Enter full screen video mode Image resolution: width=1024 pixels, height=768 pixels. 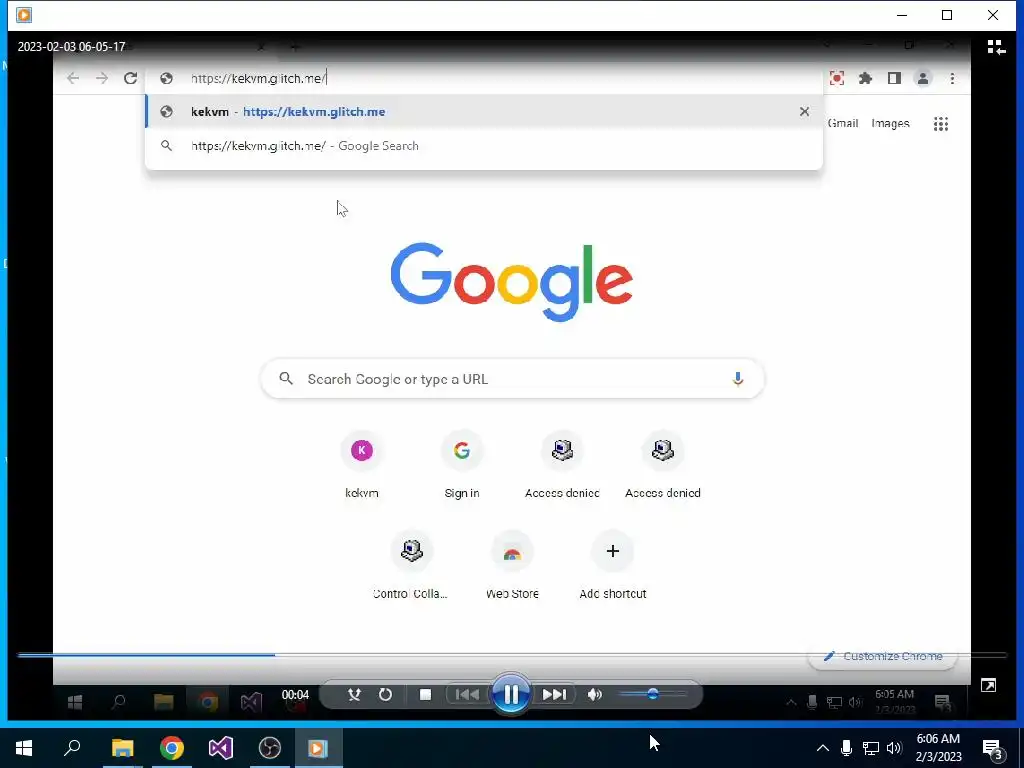coord(988,685)
